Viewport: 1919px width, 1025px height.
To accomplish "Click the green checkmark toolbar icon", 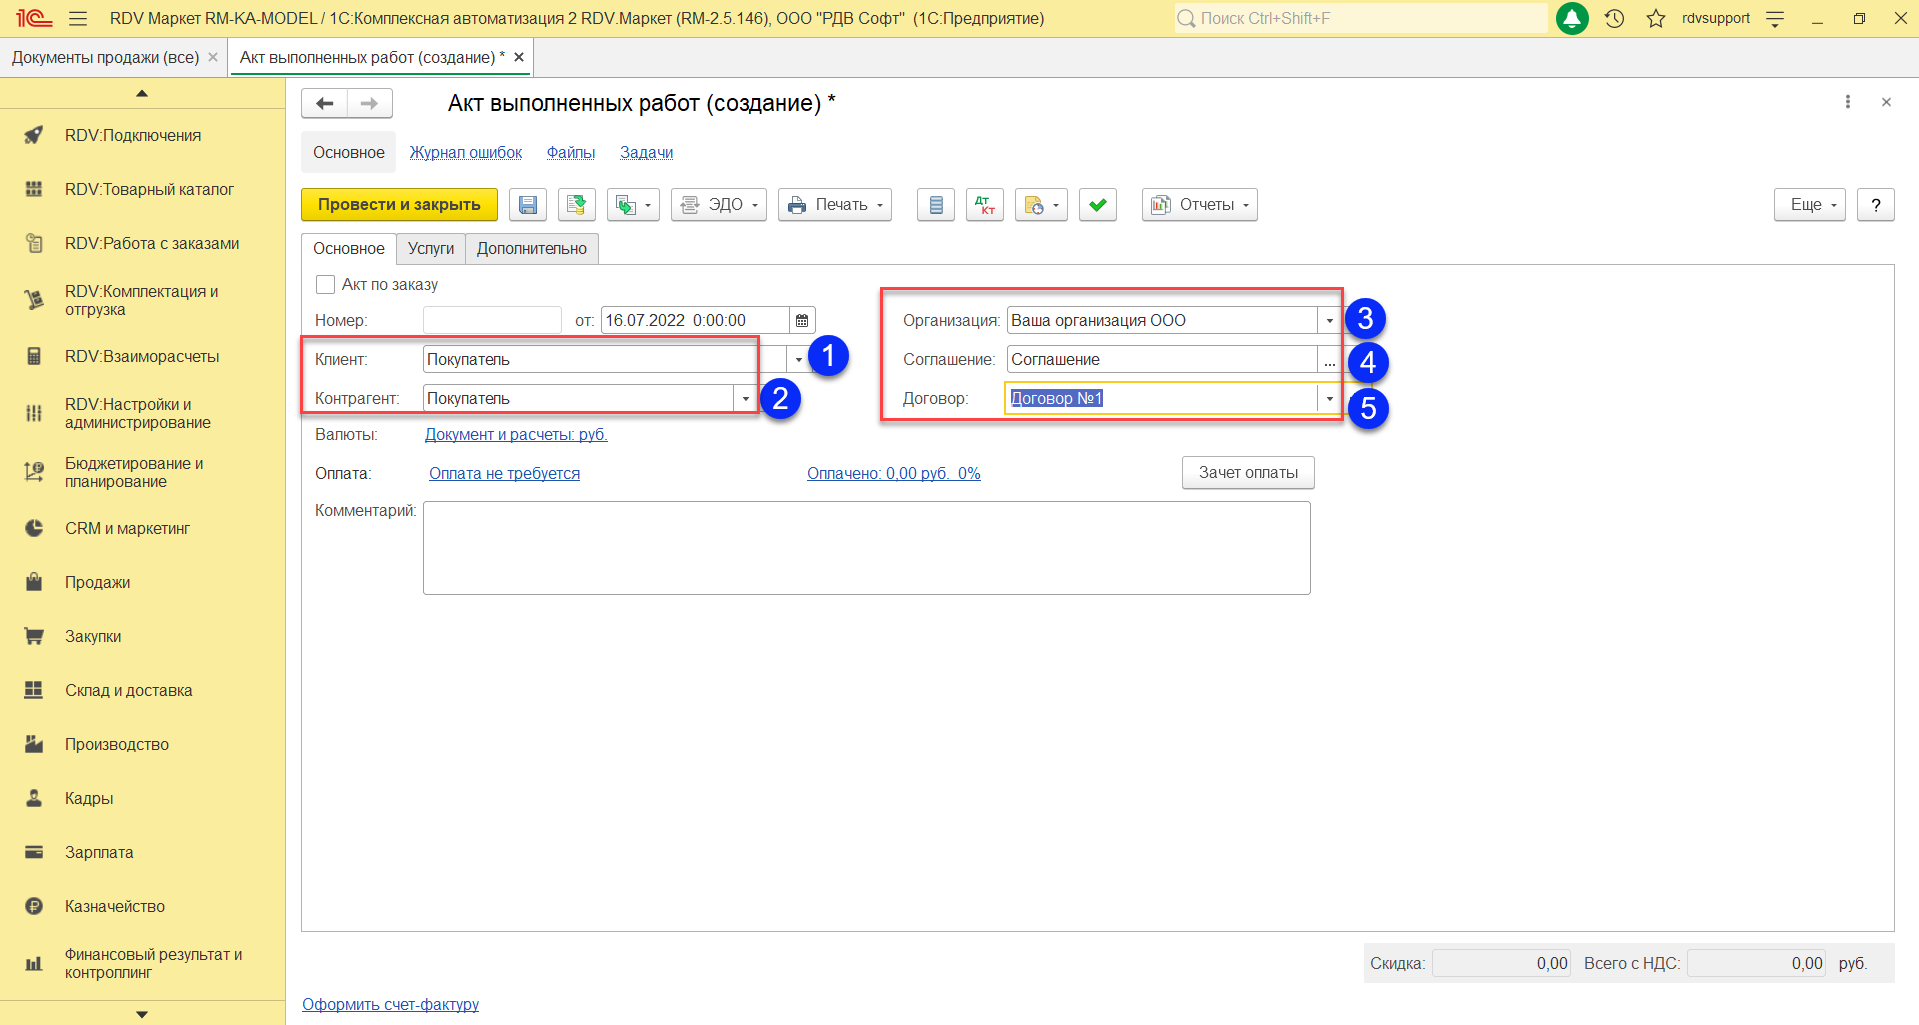I will coord(1097,205).
